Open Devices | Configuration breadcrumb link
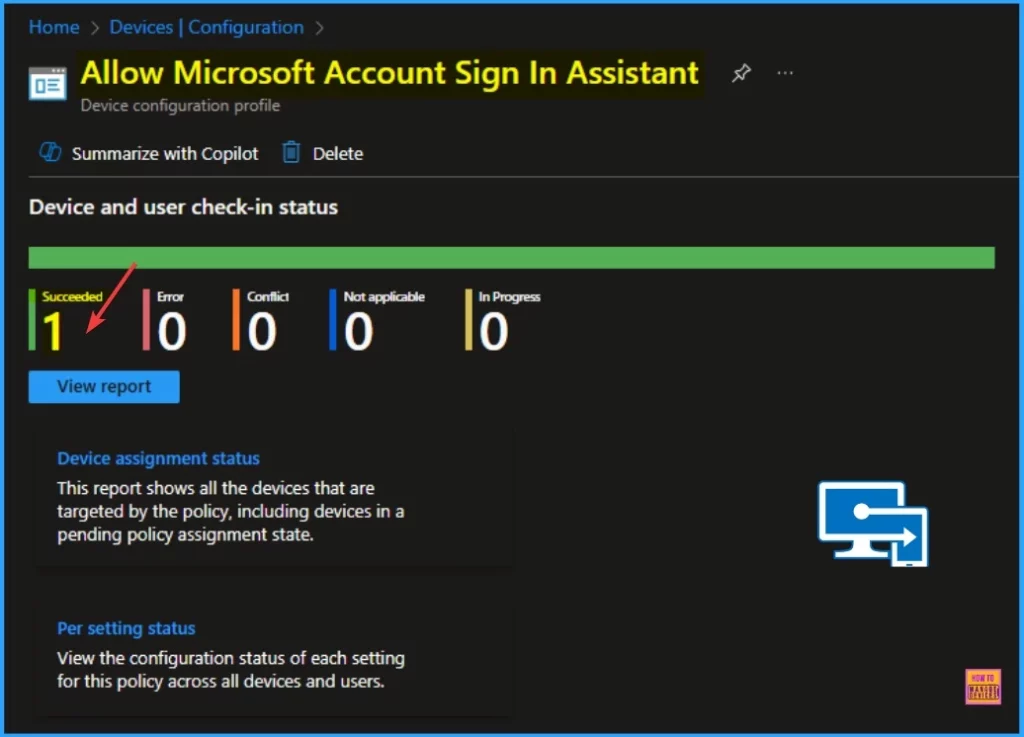The height and width of the screenshot is (737, 1024). tap(206, 27)
